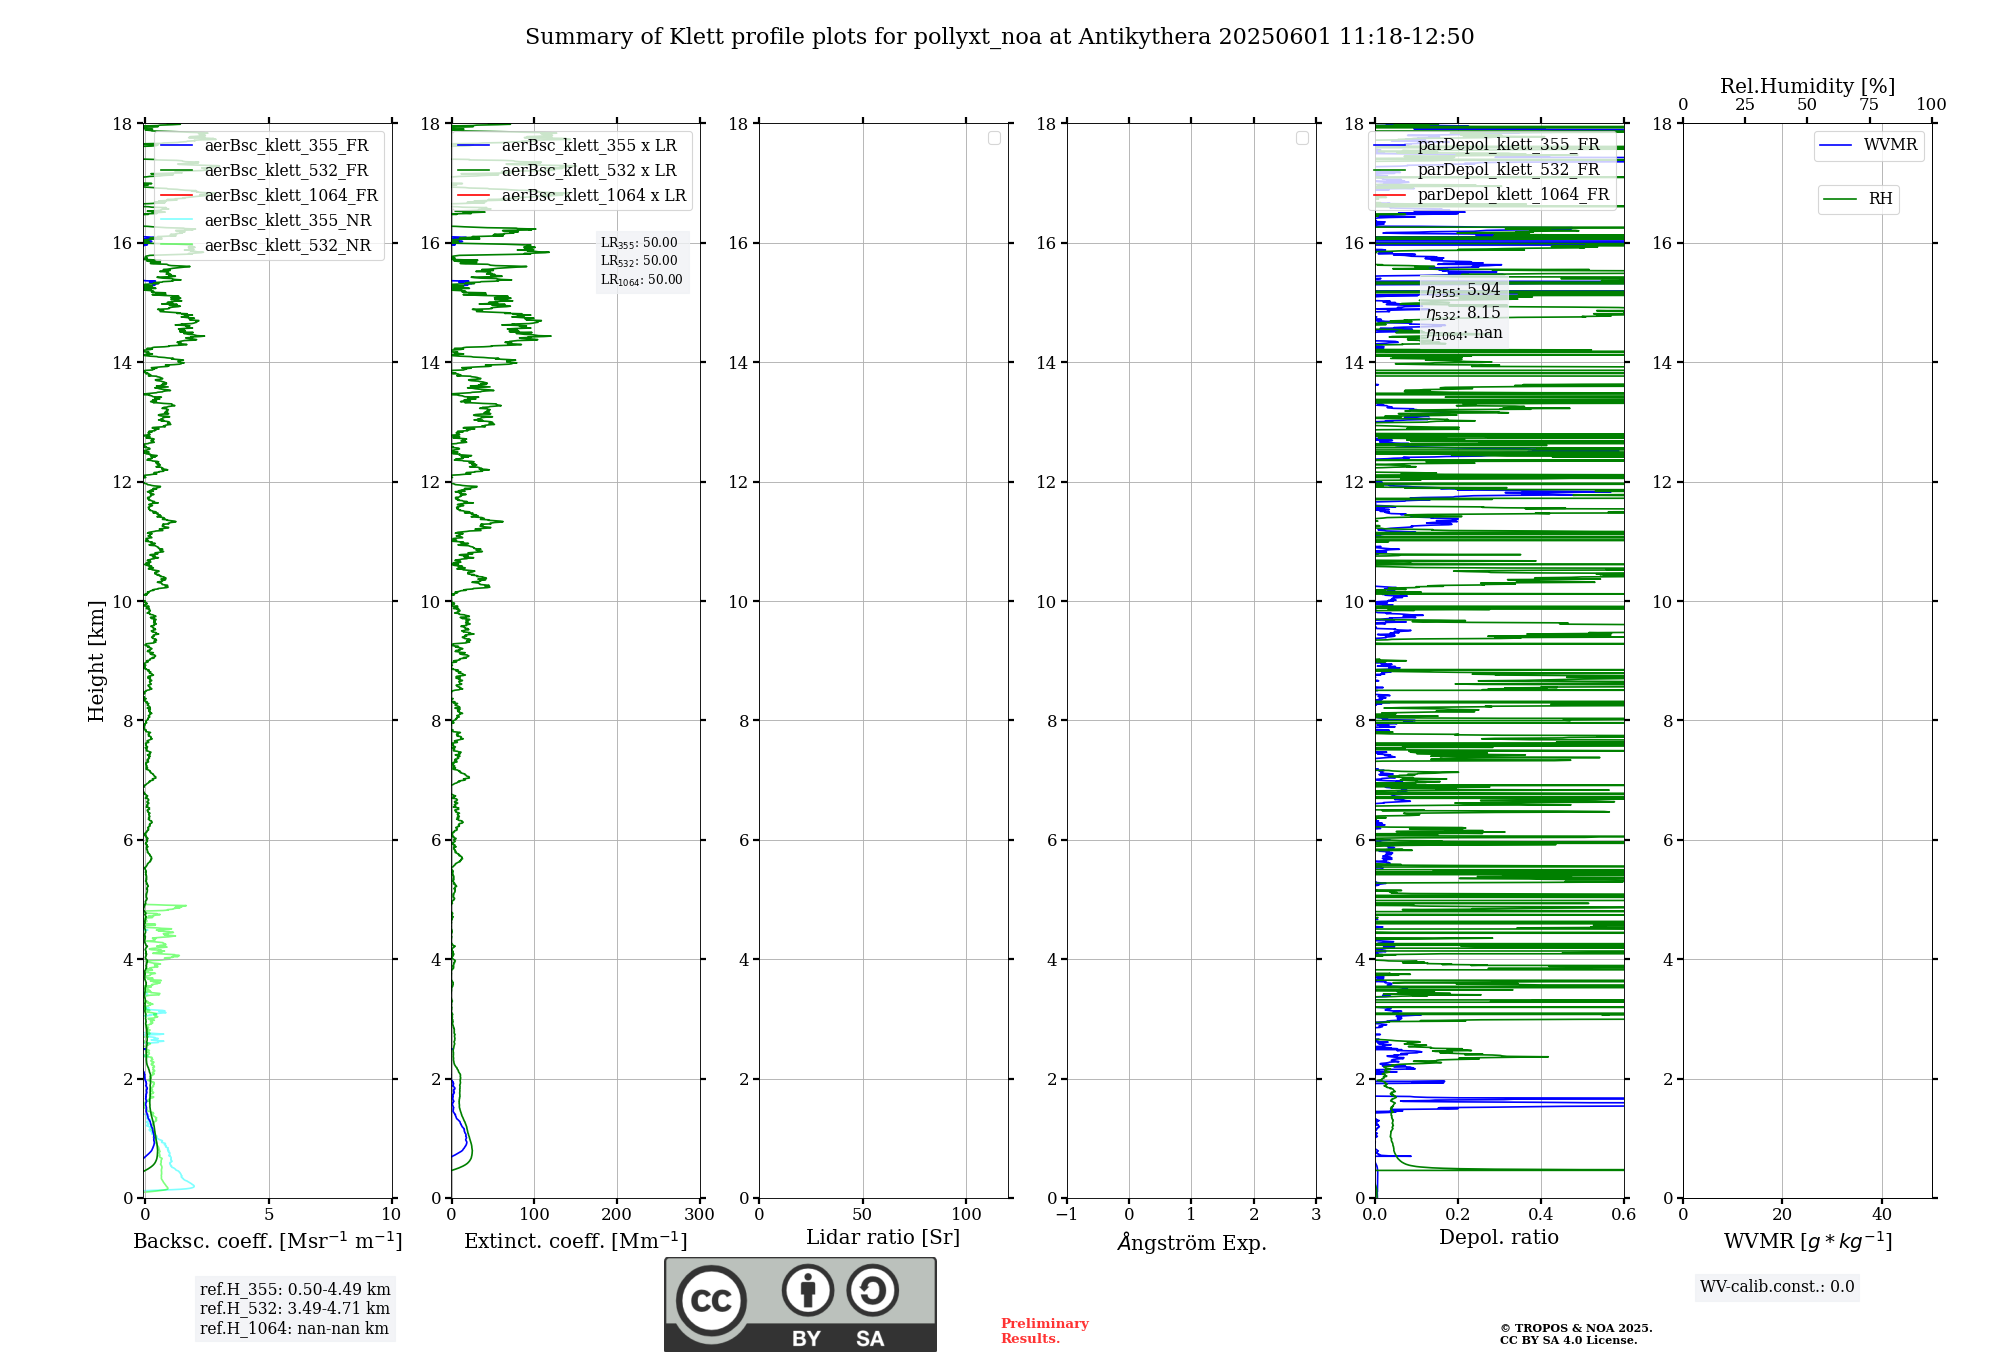Image resolution: width=2000 pixels, height=1360 pixels.
Task: Click the share-alike circular arrow icon above SA
Action: 872,1290
